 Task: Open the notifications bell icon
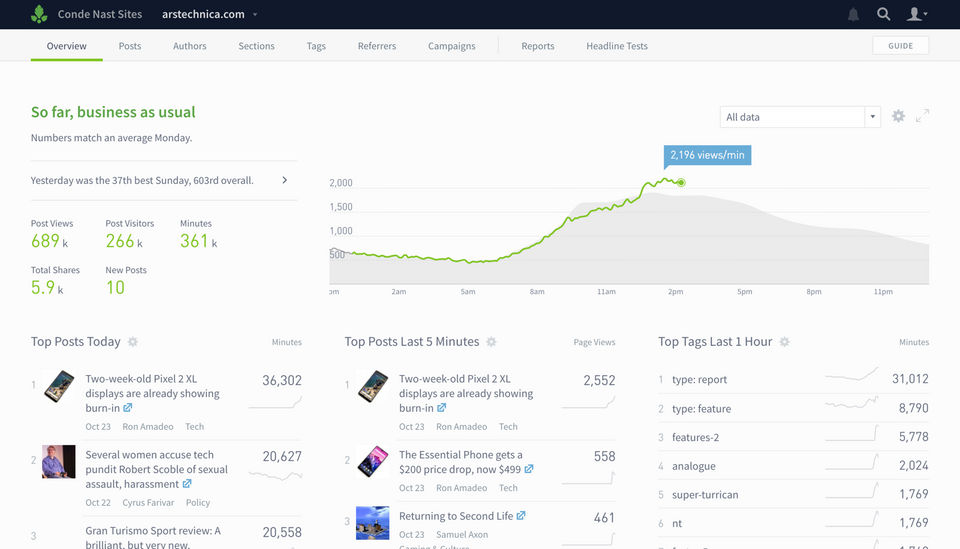click(x=853, y=14)
